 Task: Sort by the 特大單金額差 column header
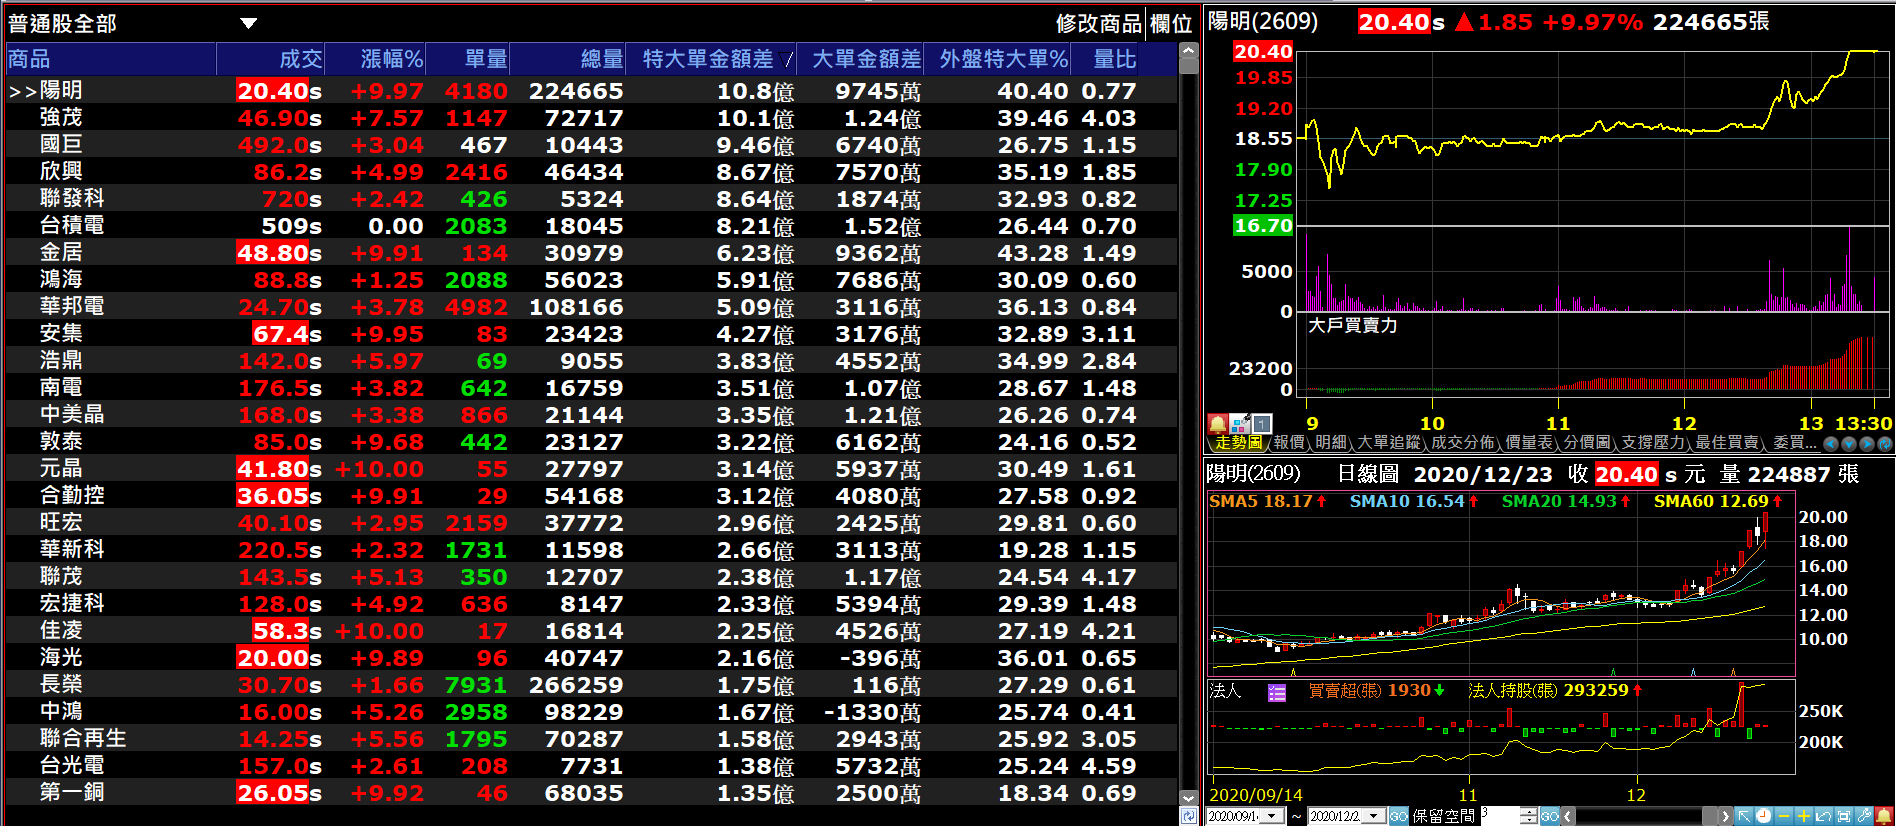coord(707,59)
